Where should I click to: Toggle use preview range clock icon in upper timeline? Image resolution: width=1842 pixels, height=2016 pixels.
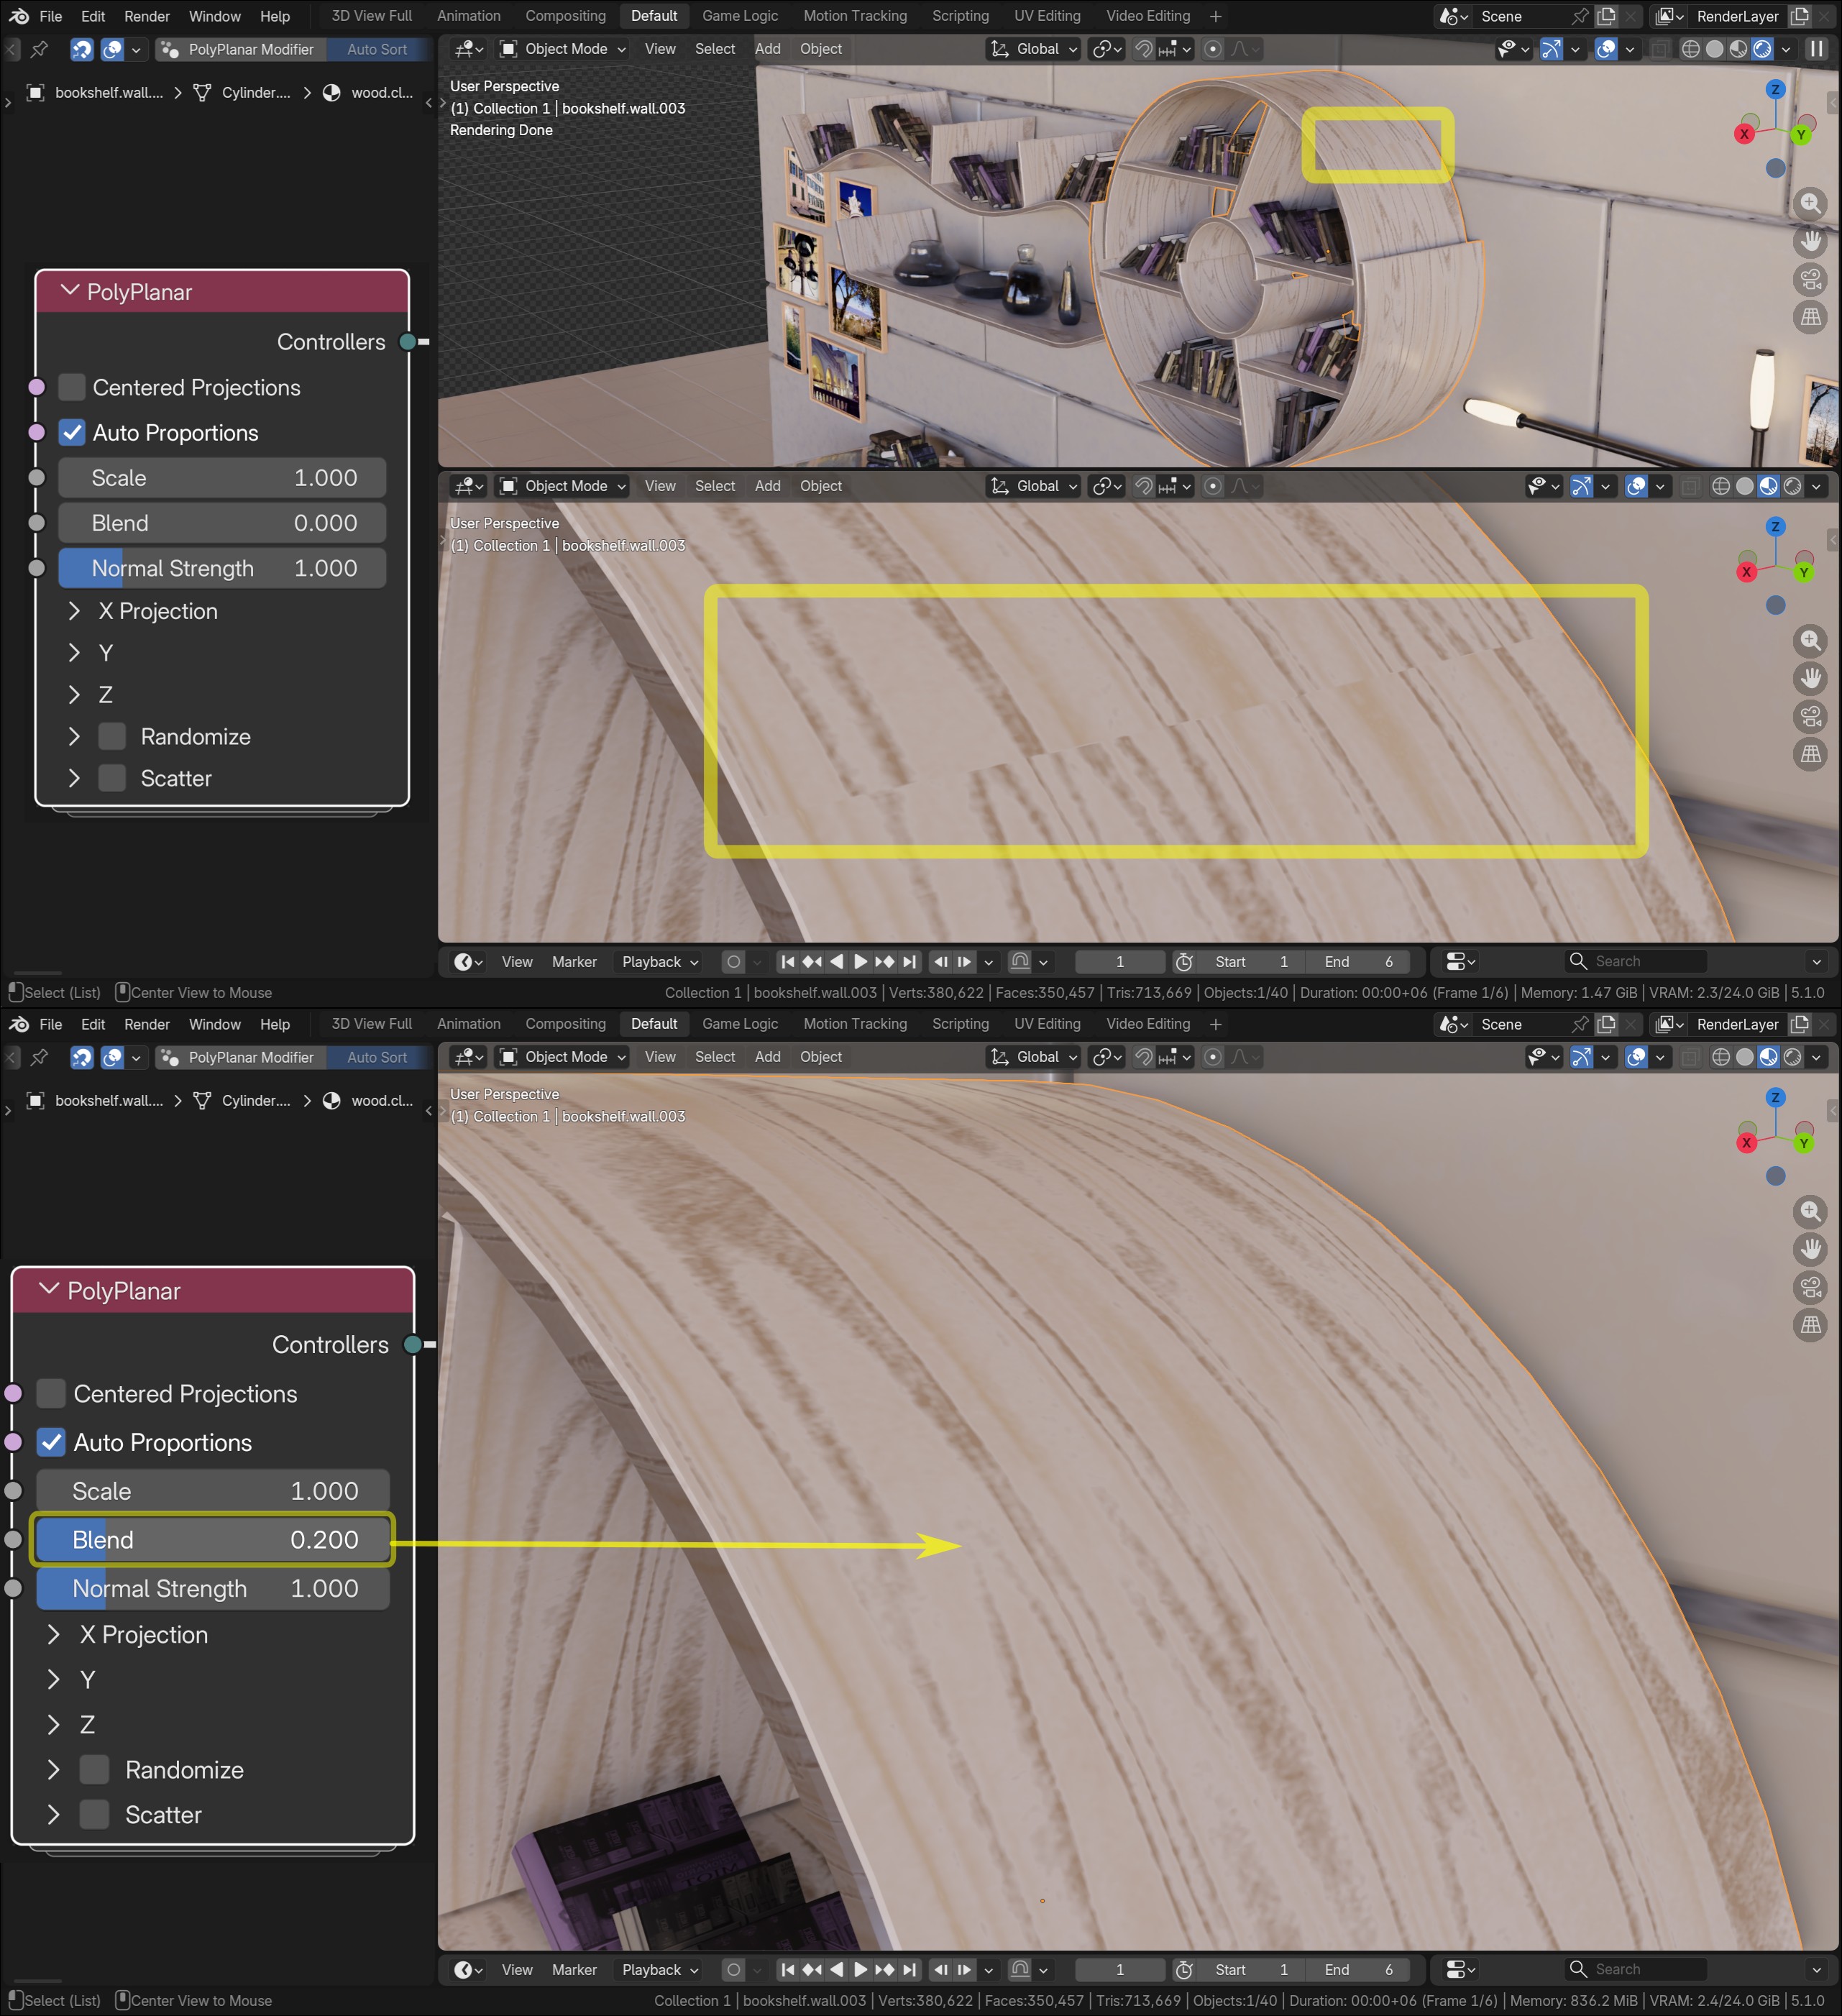pyautogui.click(x=1184, y=962)
